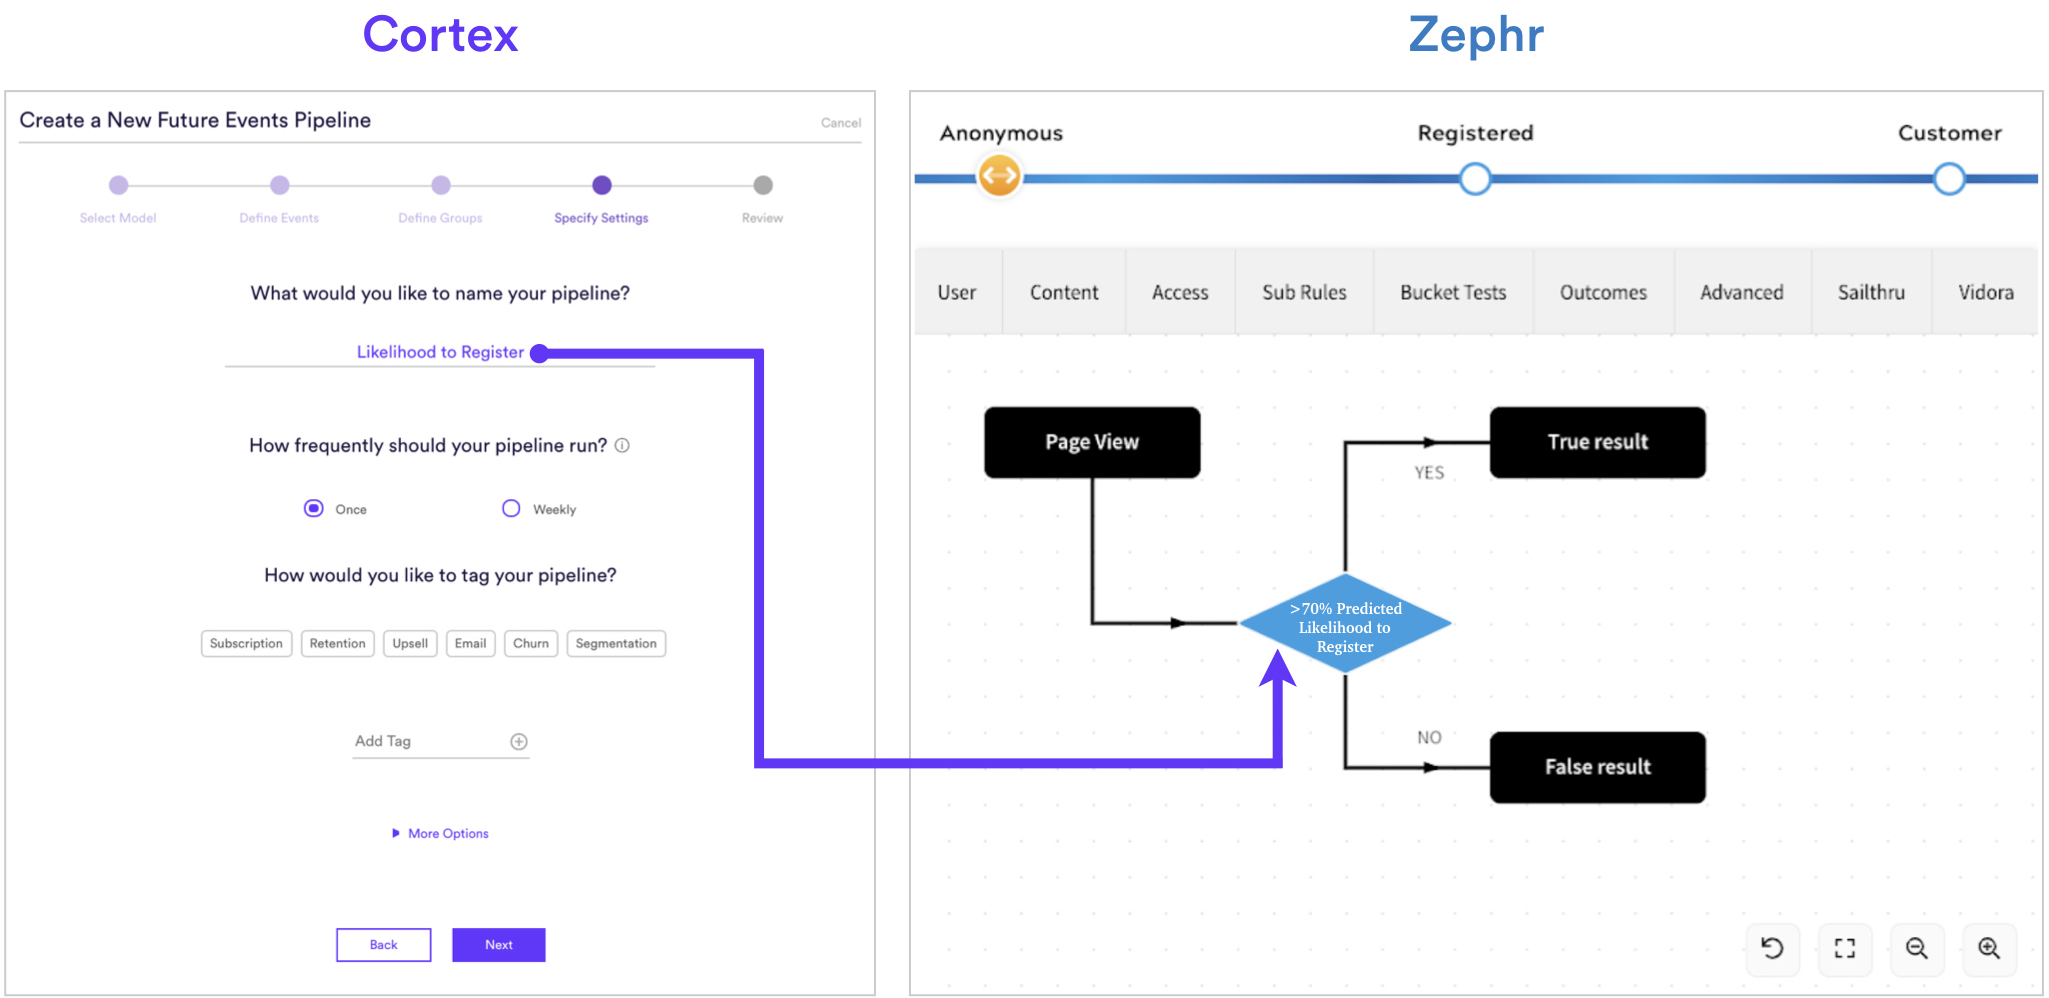Click the Back button in Cortex
Viewport: 2049px width, 998px height.
(x=384, y=945)
